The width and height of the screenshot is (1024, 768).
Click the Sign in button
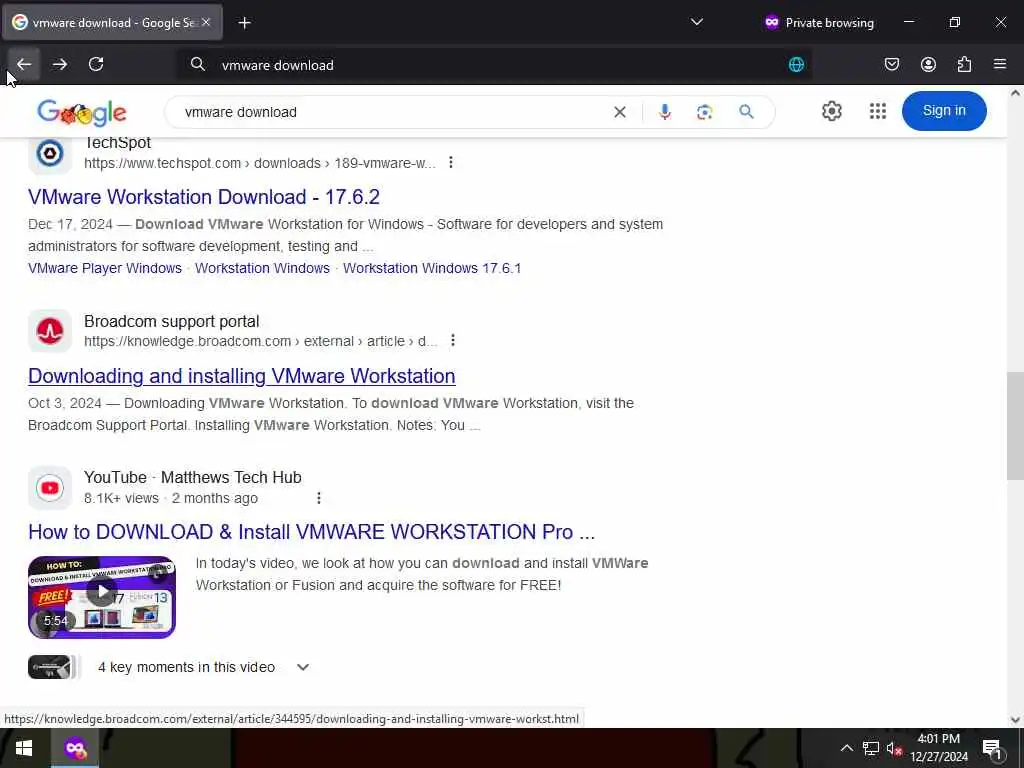[x=944, y=110]
